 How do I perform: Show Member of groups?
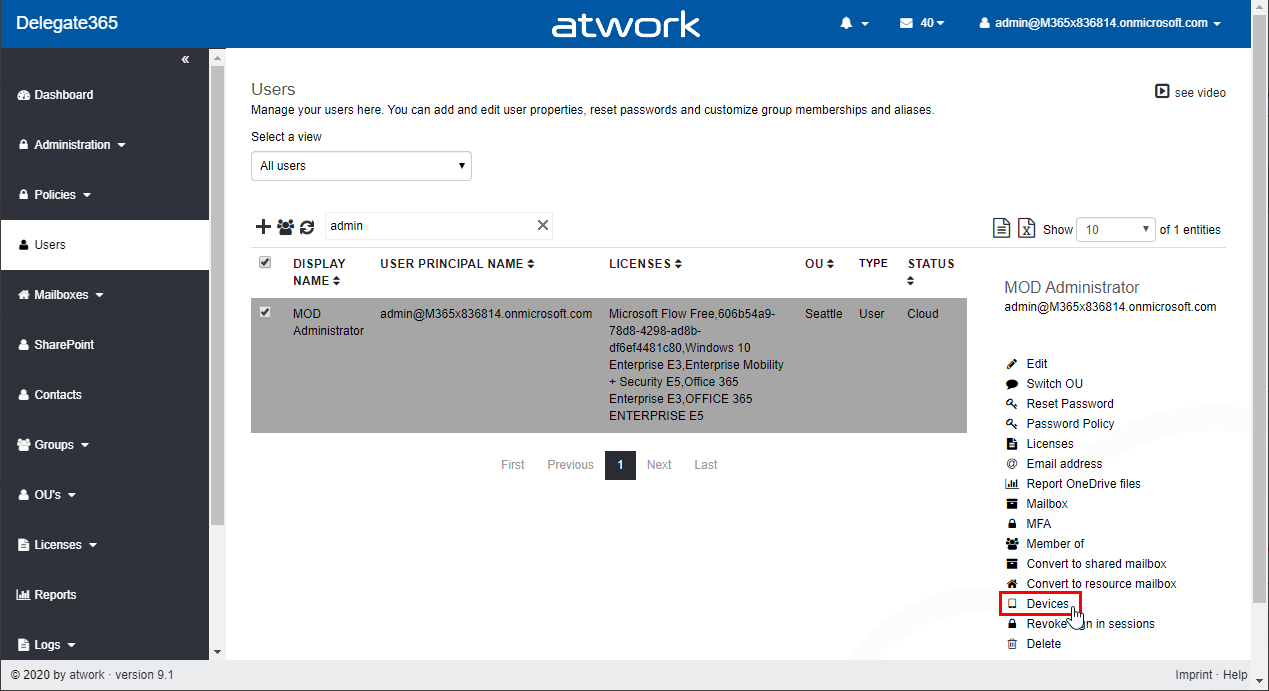1045,544
